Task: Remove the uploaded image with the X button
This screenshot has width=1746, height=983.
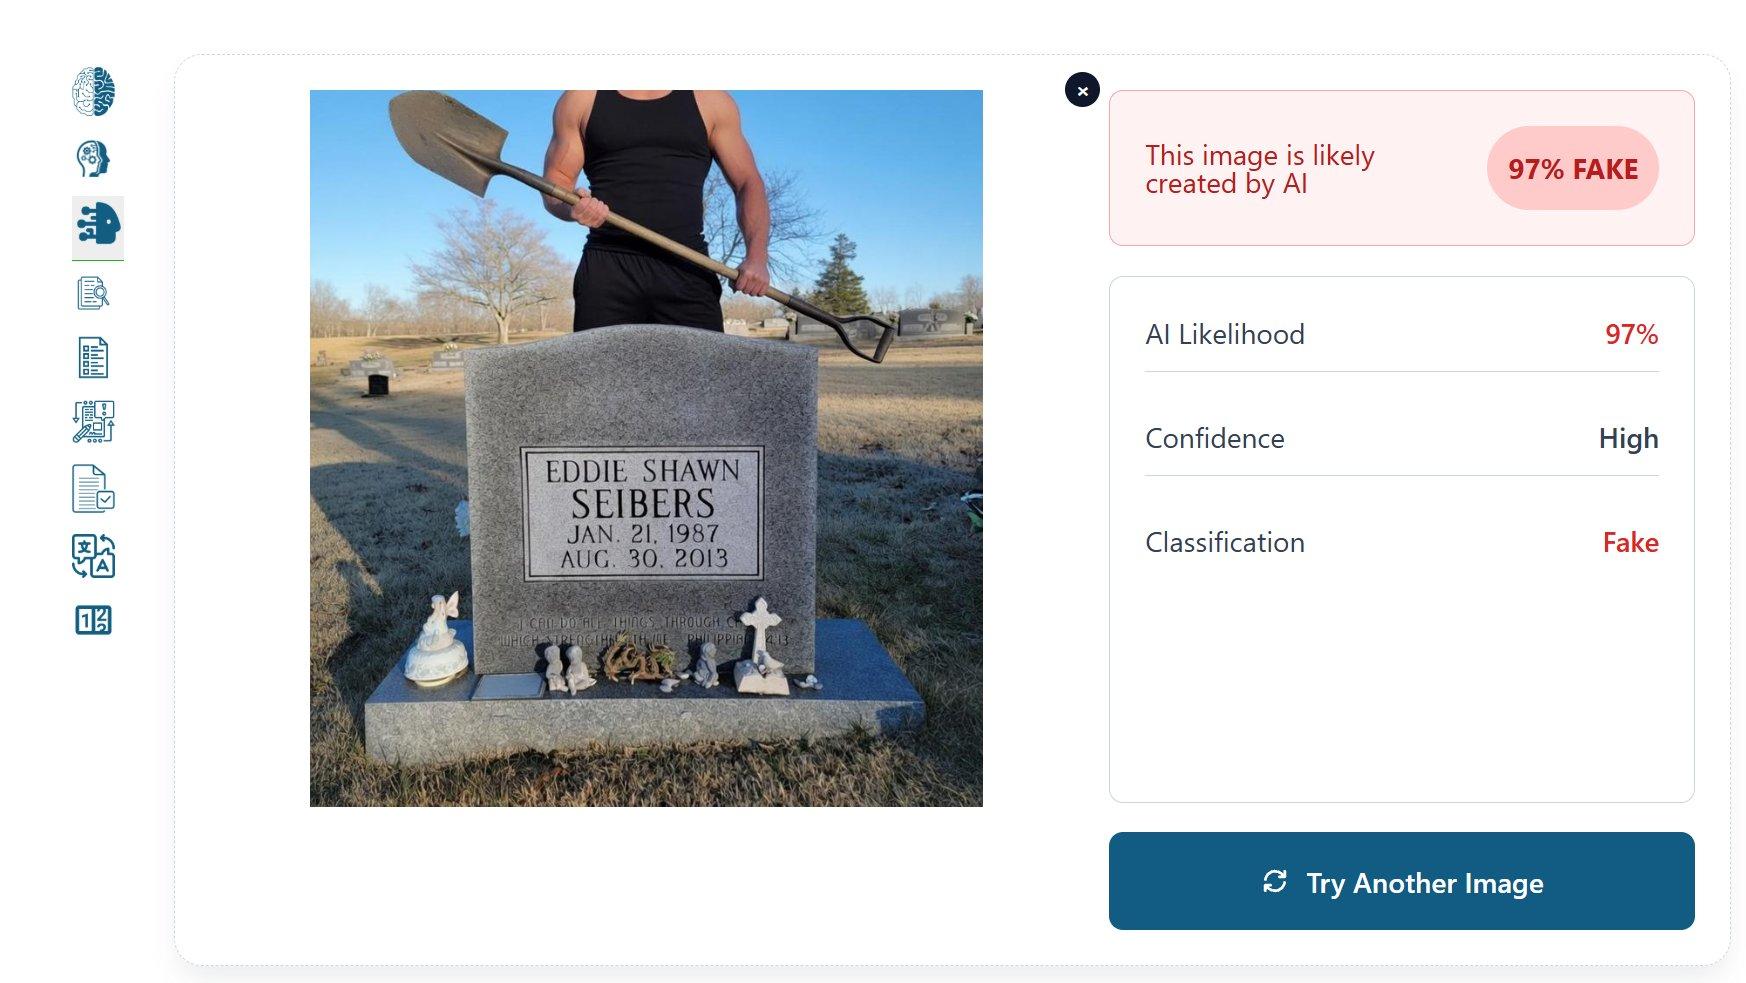Action: tap(1082, 90)
